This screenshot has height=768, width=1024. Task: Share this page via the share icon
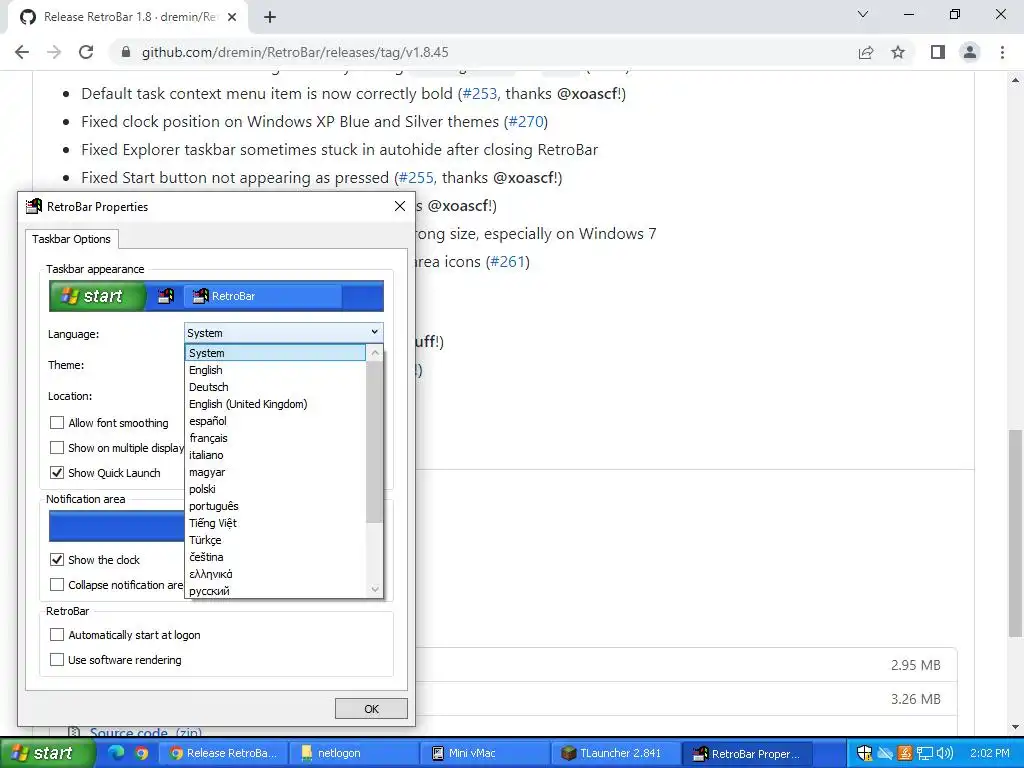866,52
